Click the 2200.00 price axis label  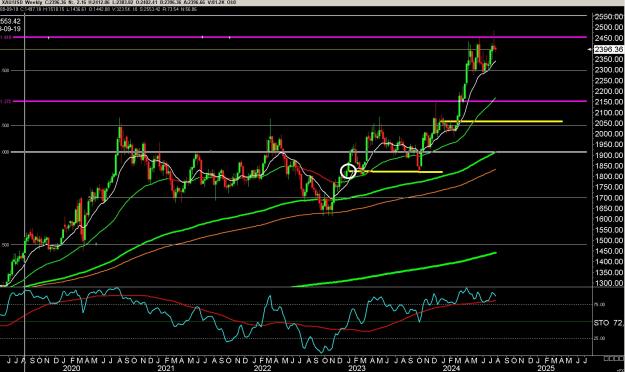click(x=608, y=91)
